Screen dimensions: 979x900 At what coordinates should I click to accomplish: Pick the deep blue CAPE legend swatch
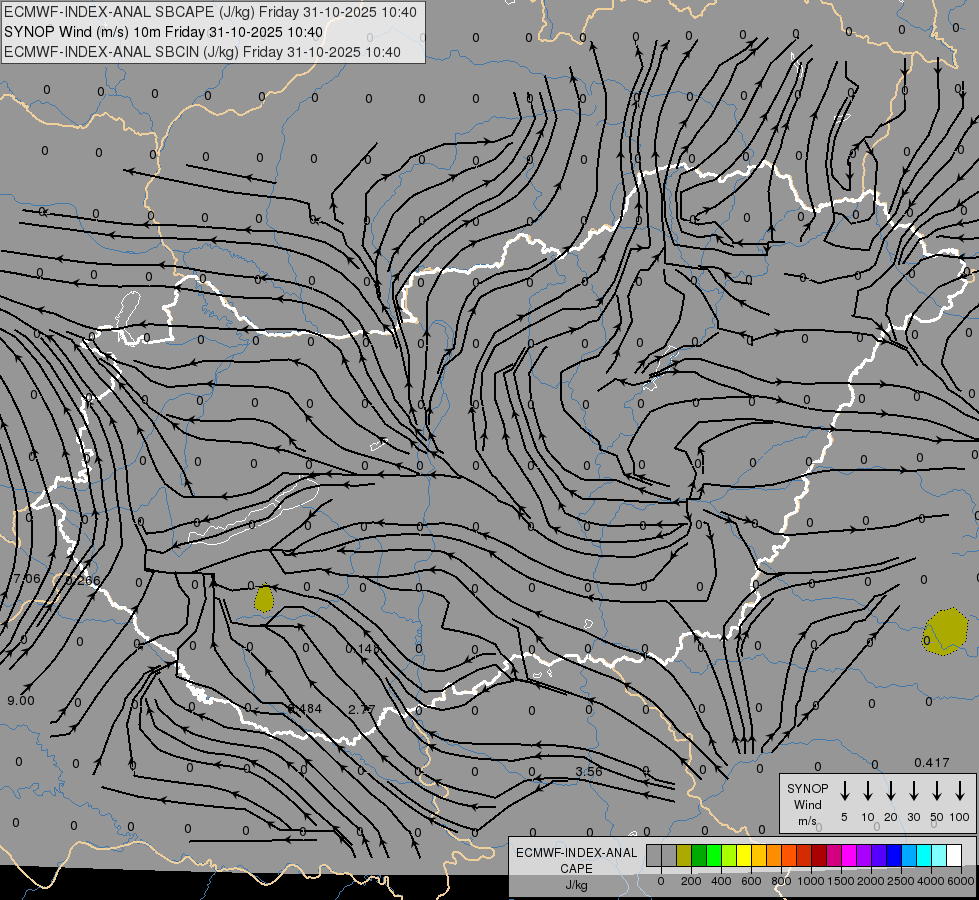[x=893, y=856]
